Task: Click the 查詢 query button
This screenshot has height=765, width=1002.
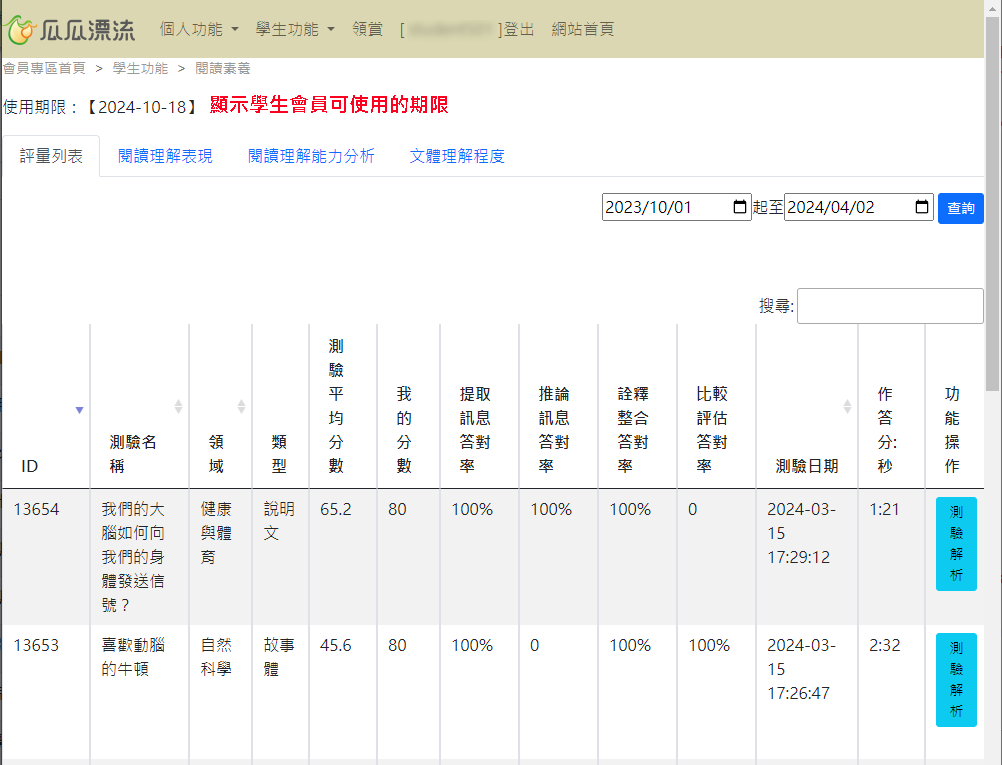Action: 960,208
